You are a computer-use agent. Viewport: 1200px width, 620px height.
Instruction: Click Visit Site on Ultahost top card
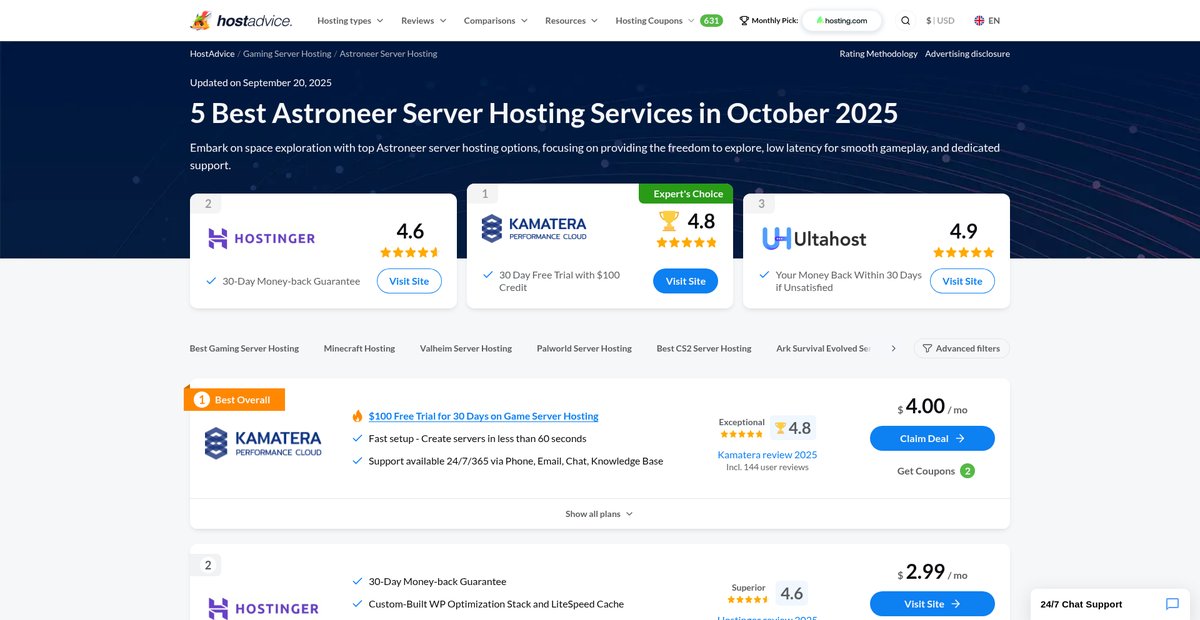[x=962, y=281]
